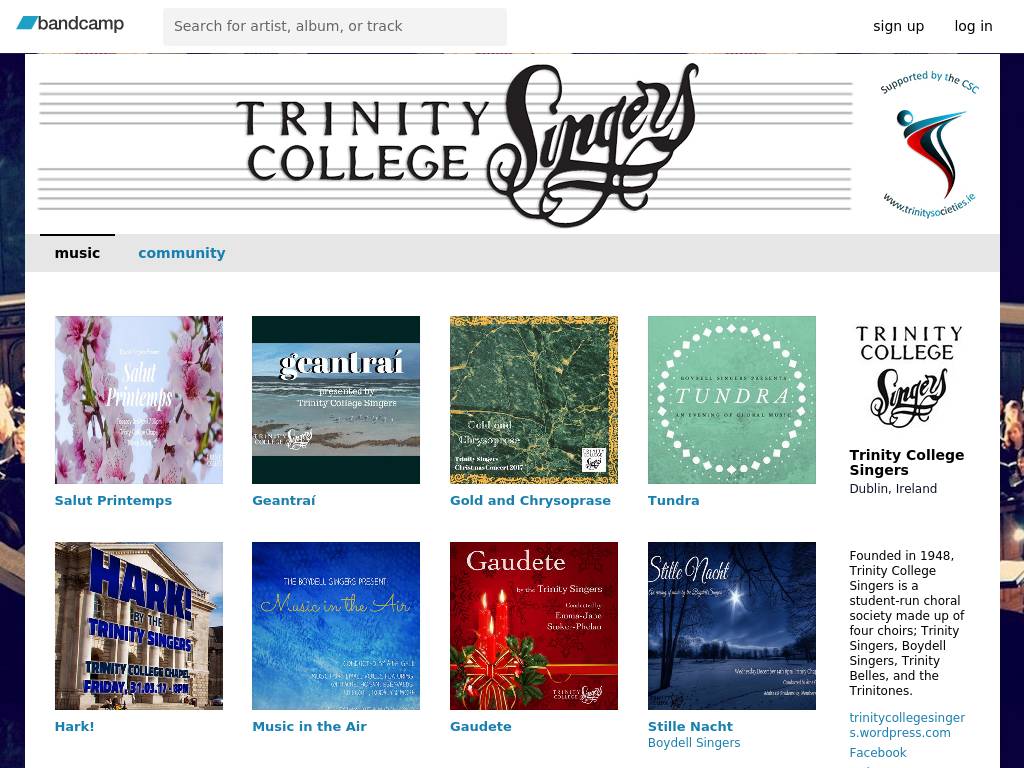1024x768 pixels.
Task: Click the CSC supported-by logo
Action: [929, 143]
